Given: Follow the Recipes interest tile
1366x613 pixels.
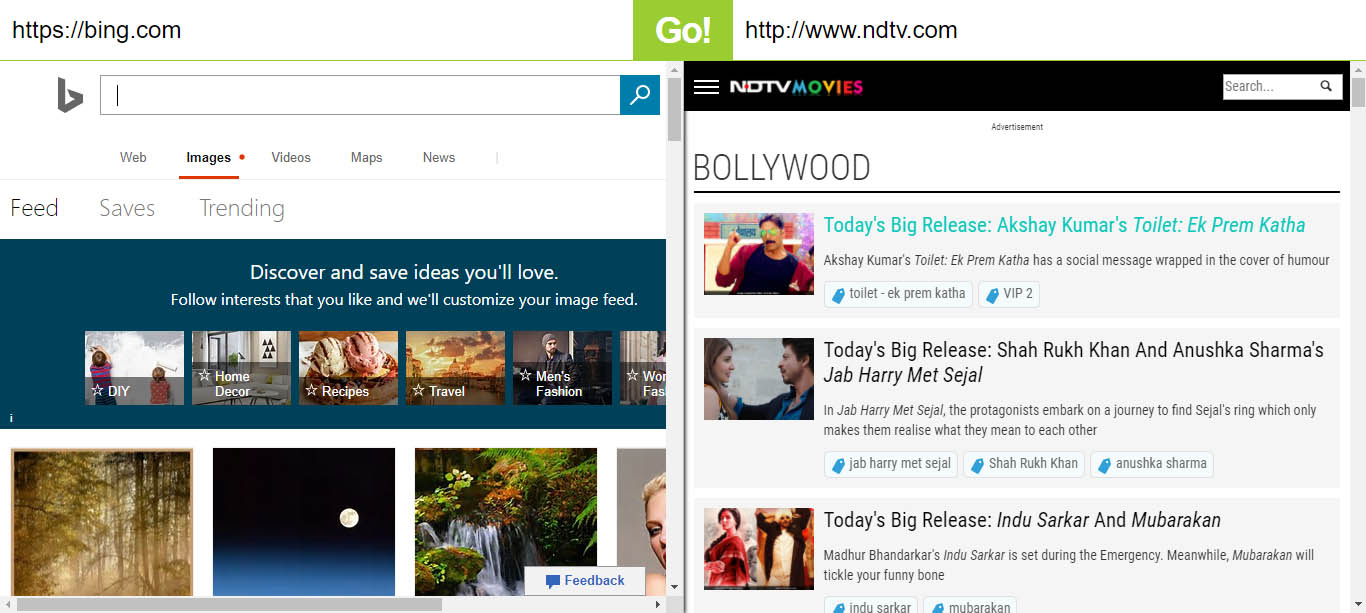Looking at the screenshot, I should (348, 368).
